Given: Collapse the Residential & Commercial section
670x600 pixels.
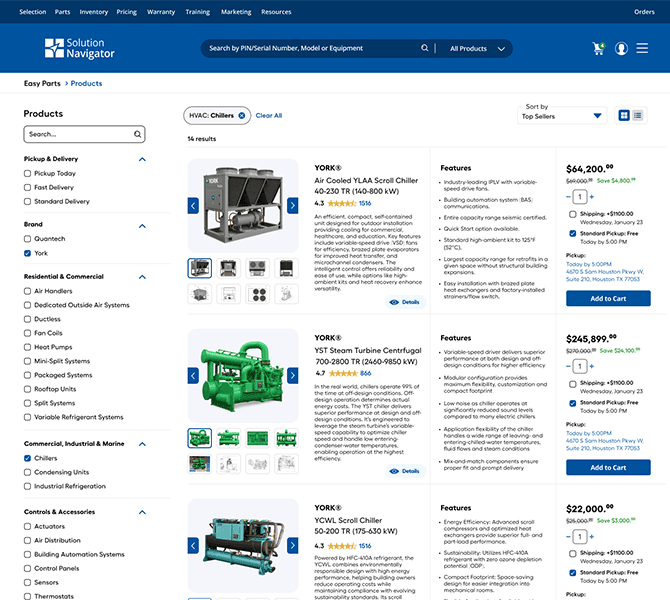Looking at the screenshot, I should tap(142, 277).
